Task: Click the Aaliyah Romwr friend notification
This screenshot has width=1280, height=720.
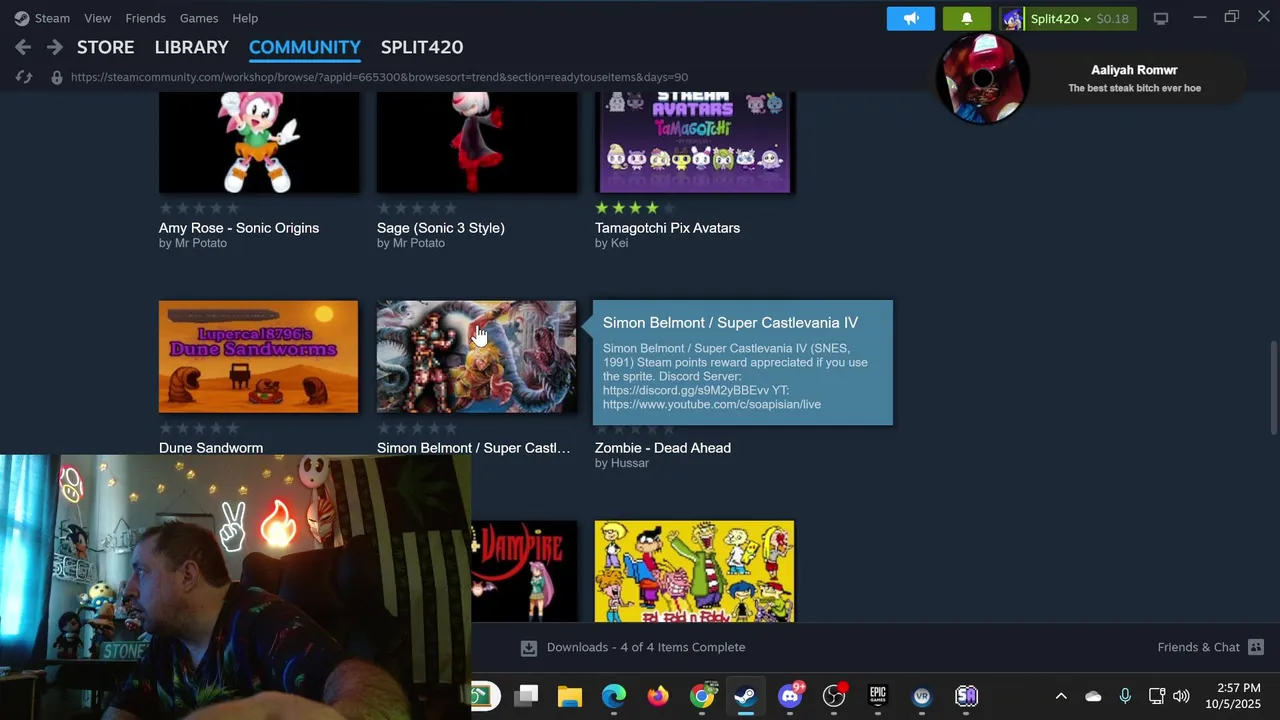Action: point(1090,78)
